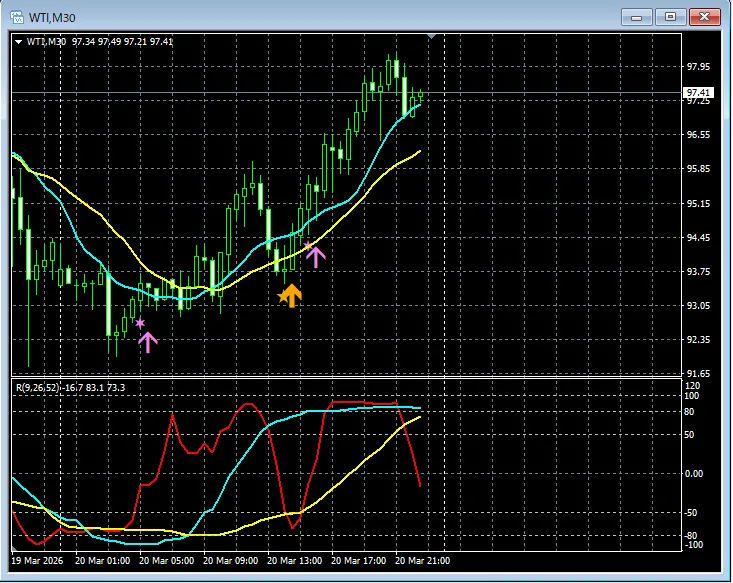The width and height of the screenshot is (733, 583).
Task: Click the current price label 97.41
Action: point(698,93)
